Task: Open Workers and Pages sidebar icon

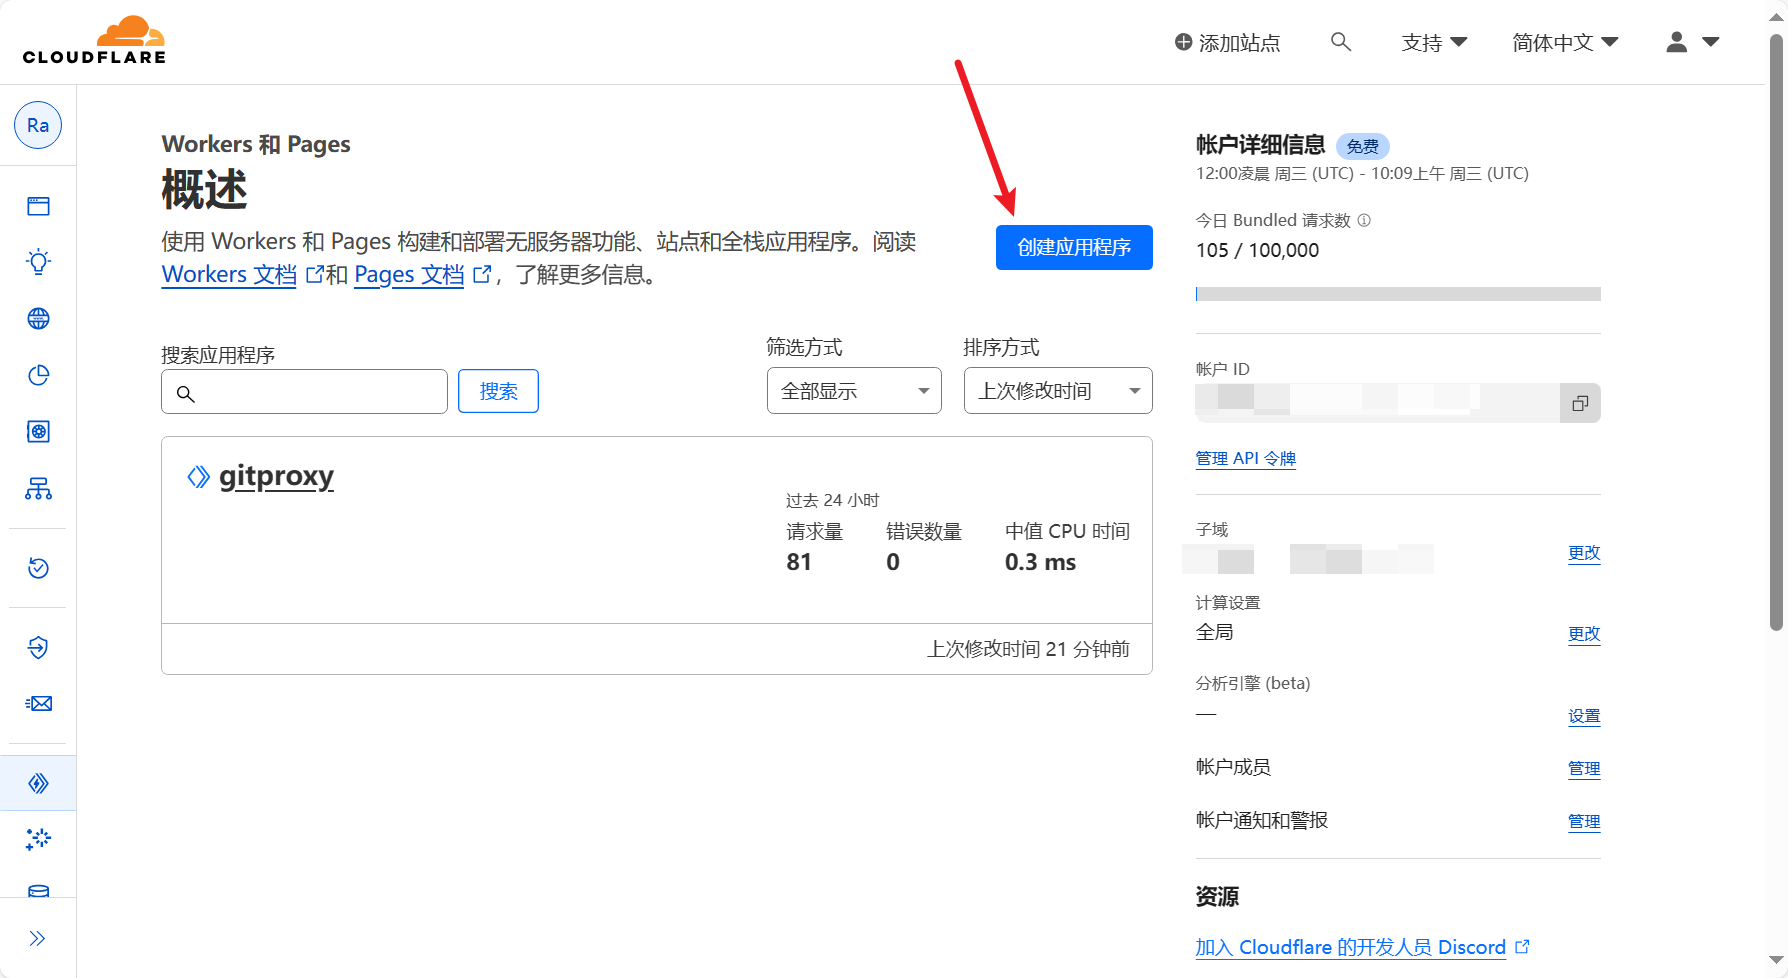Action: 38,783
